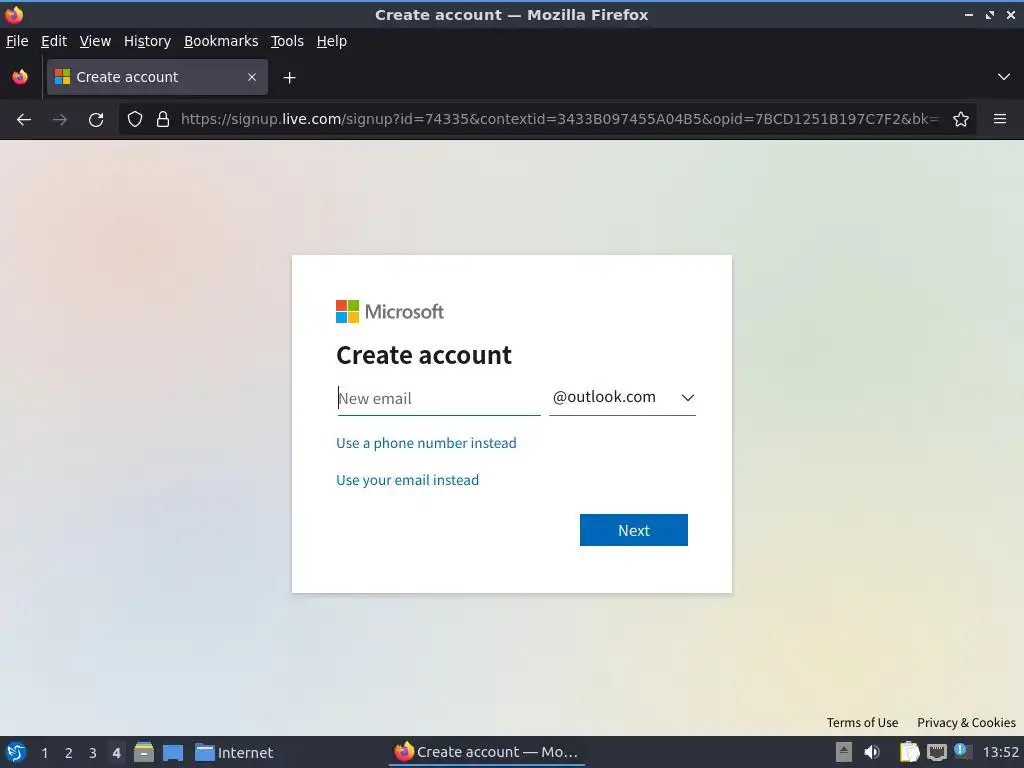Switch to virtual desktop 3
The width and height of the screenshot is (1024, 768).
click(93, 753)
